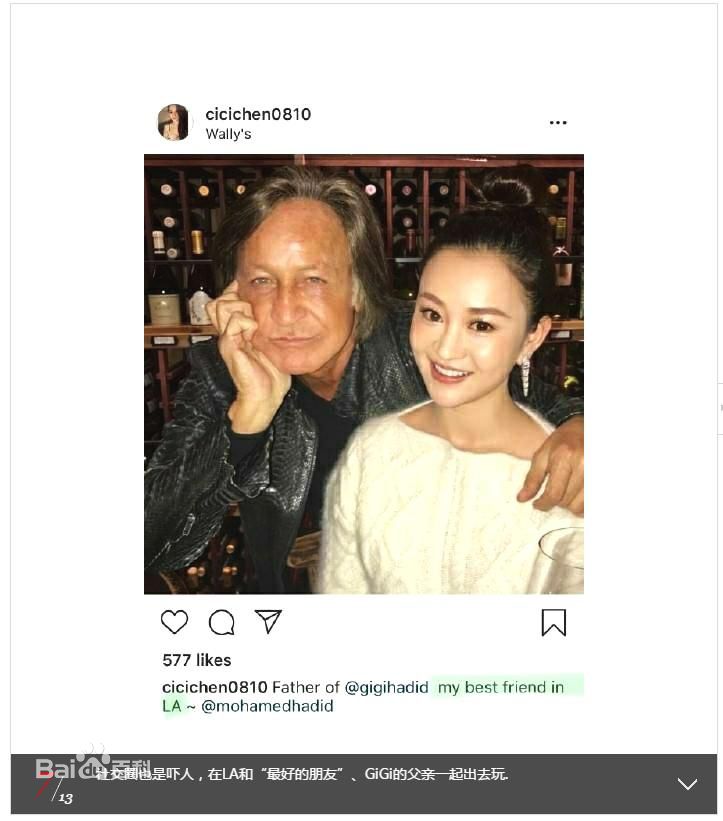Open the three-dot more options menu

pyautogui.click(x=558, y=123)
